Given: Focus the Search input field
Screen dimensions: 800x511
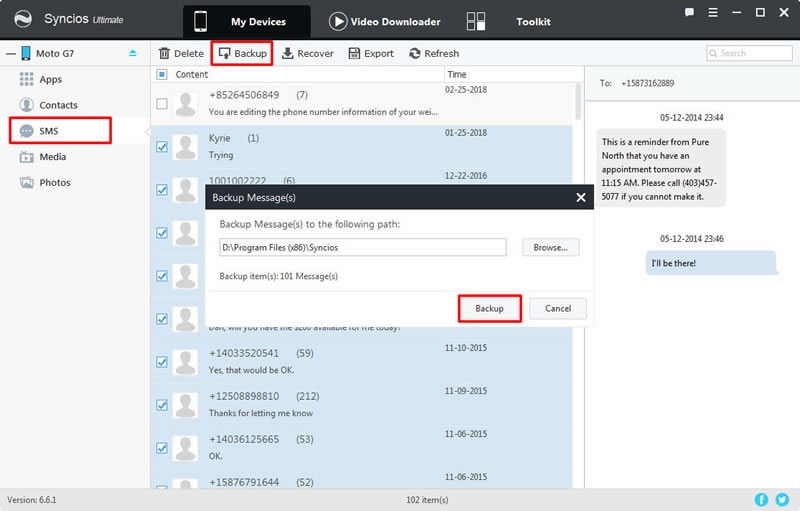Looking at the screenshot, I should click(x=749, y=53).
